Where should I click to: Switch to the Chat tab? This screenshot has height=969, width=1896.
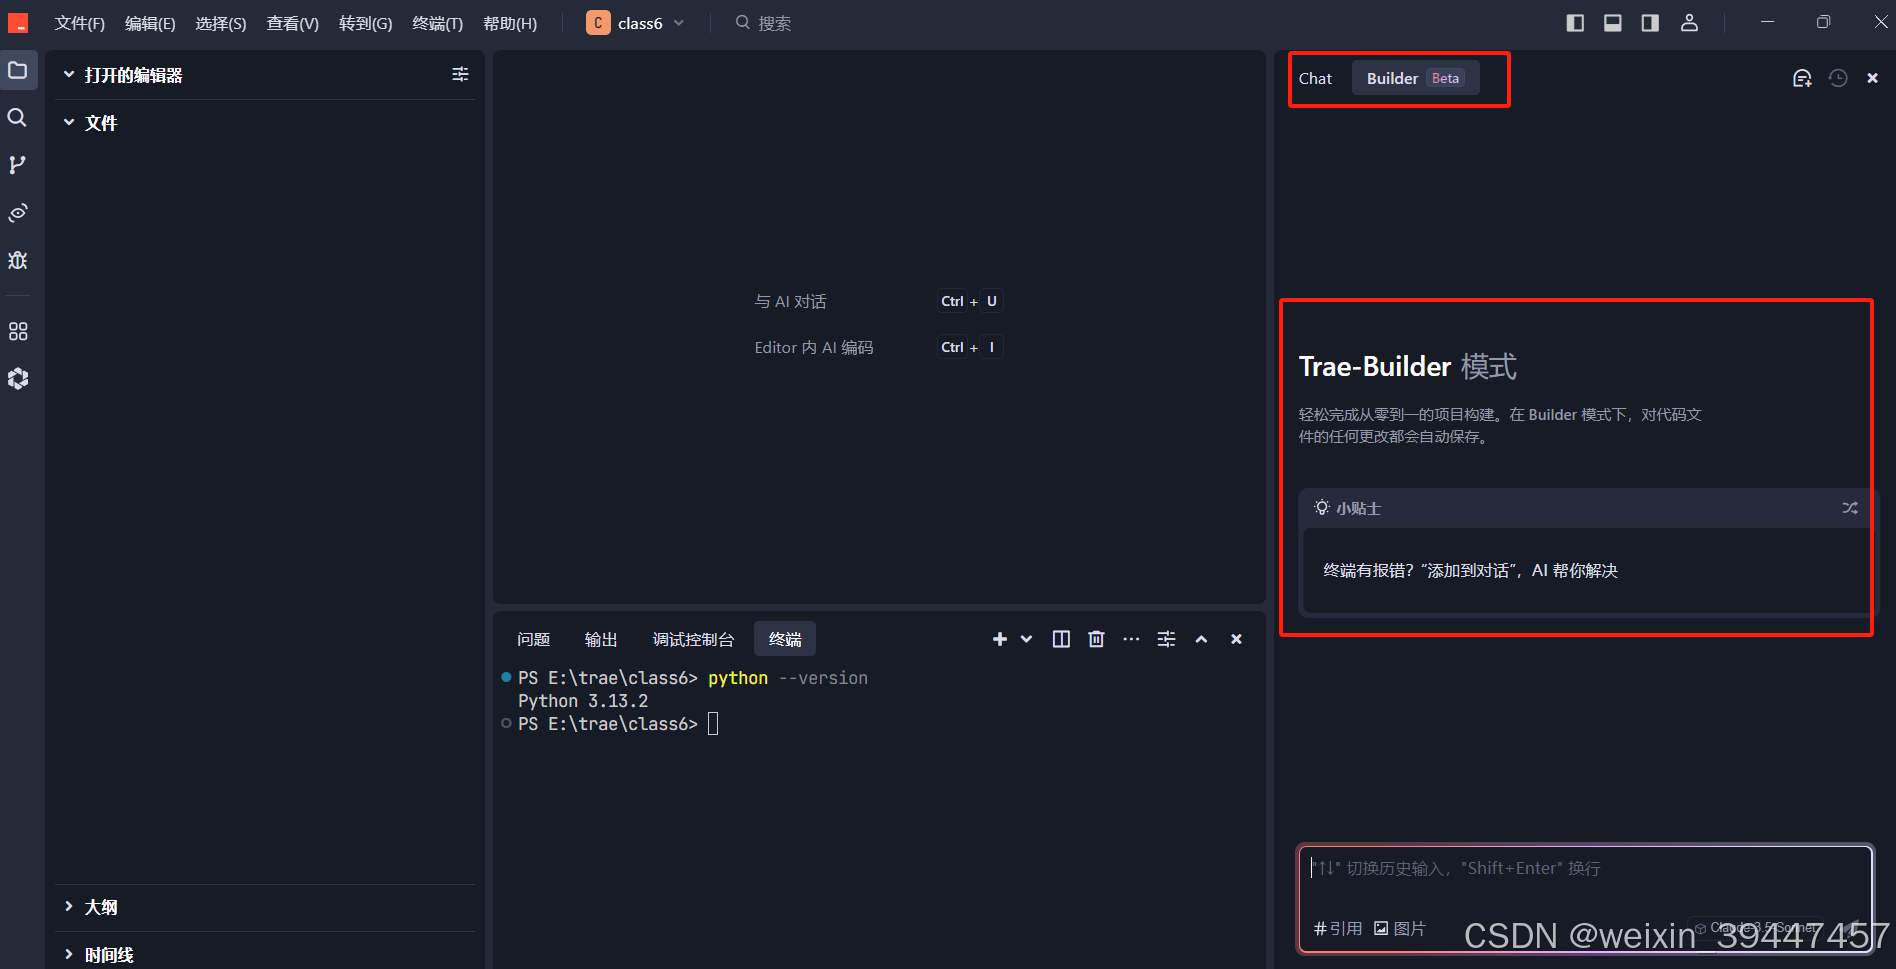coord(1315,78)
